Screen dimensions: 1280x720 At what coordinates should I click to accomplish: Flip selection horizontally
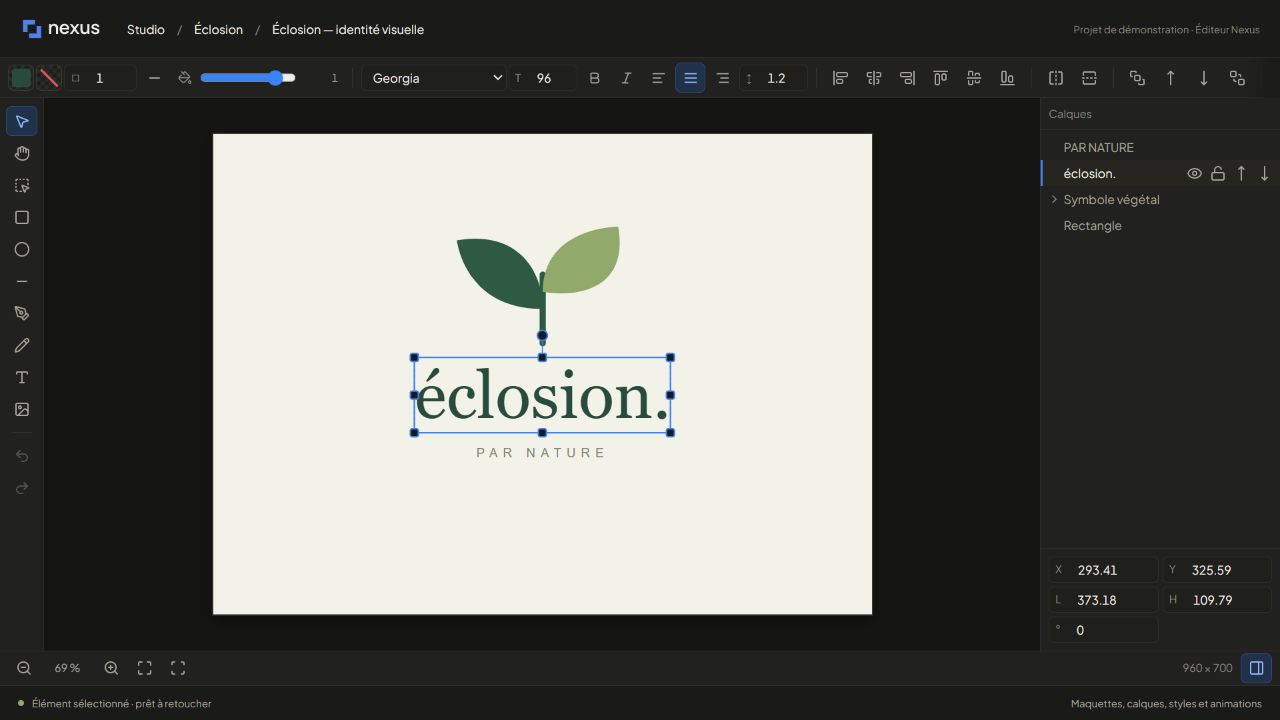[x=1056, y=78]
